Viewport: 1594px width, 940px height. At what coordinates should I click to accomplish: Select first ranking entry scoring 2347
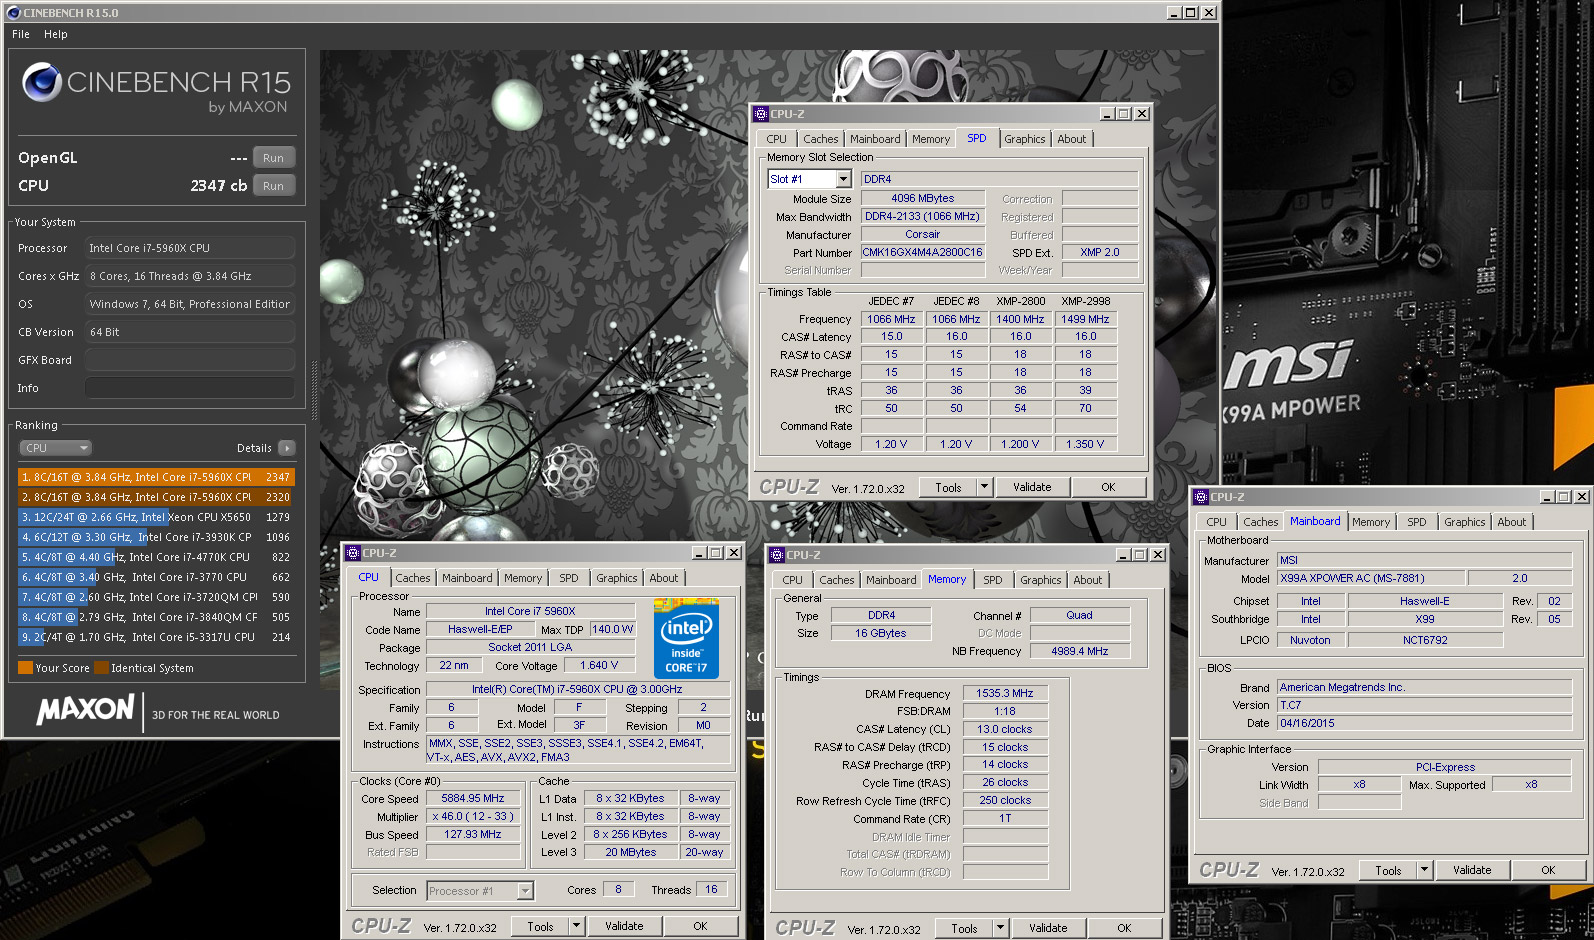click(155, 477)
